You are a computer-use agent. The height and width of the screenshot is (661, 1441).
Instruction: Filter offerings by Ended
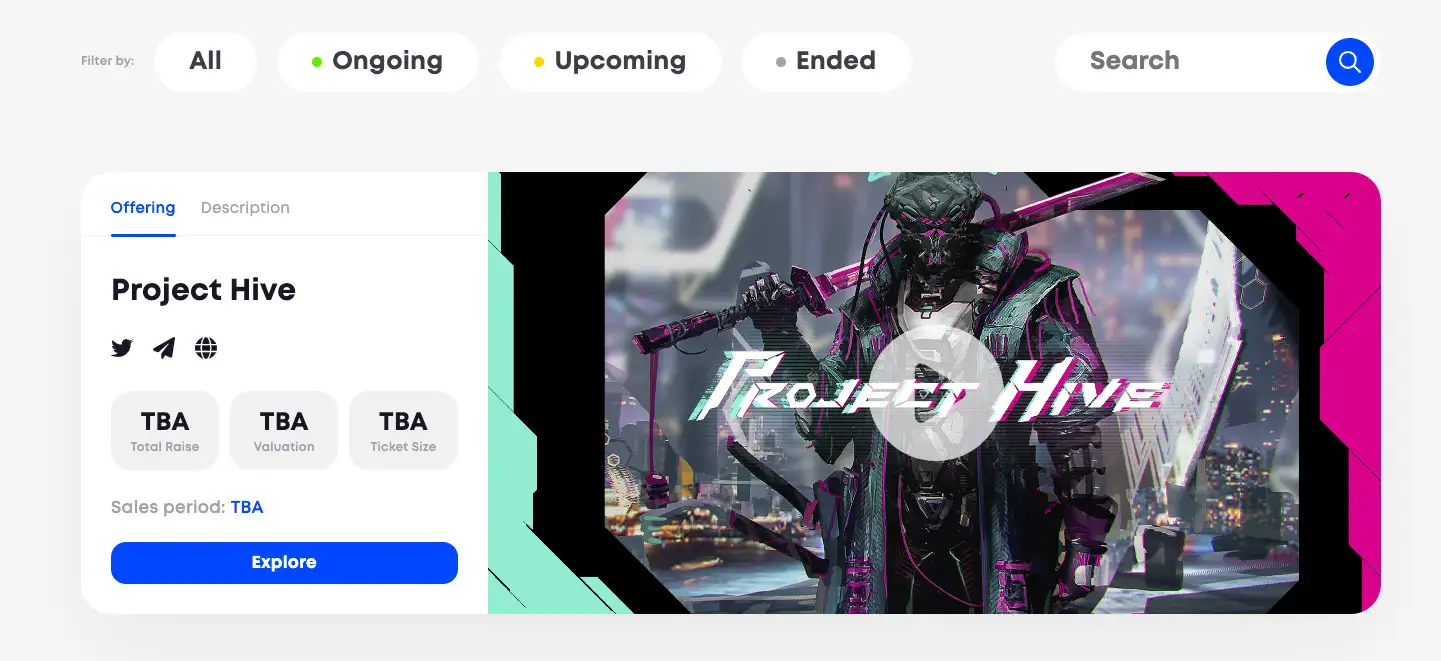pos(826,61)
